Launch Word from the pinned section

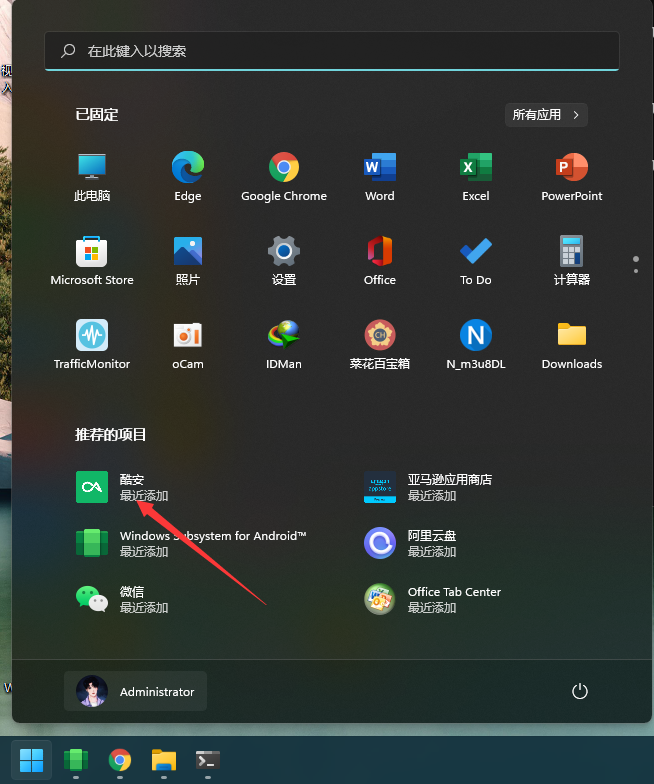380,177
